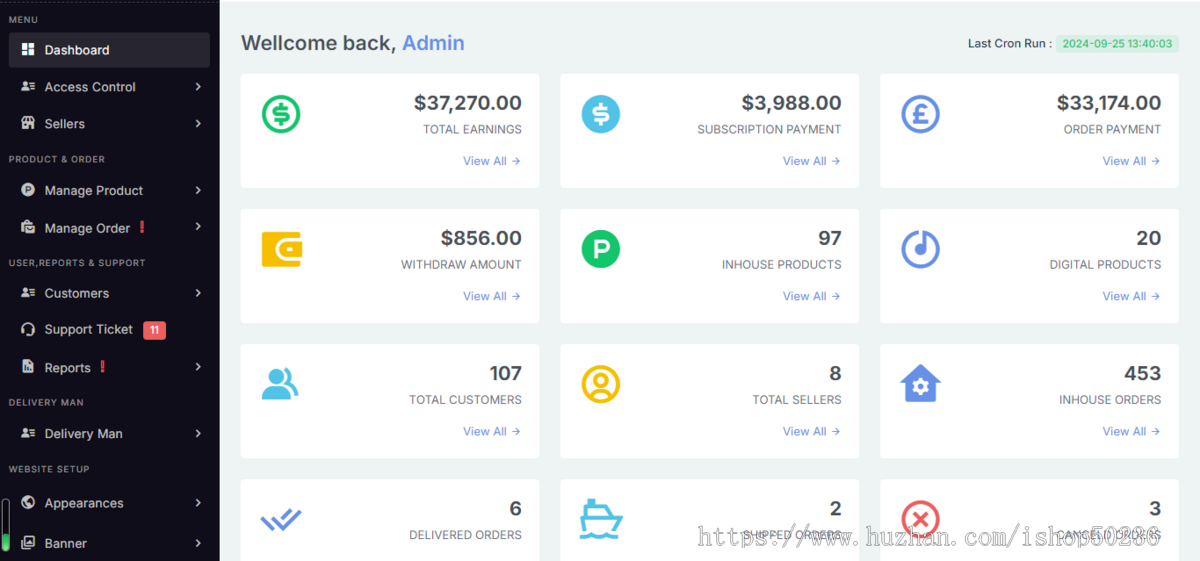
Task: View All under Inhouse Orders
Action: (1132, 431)
